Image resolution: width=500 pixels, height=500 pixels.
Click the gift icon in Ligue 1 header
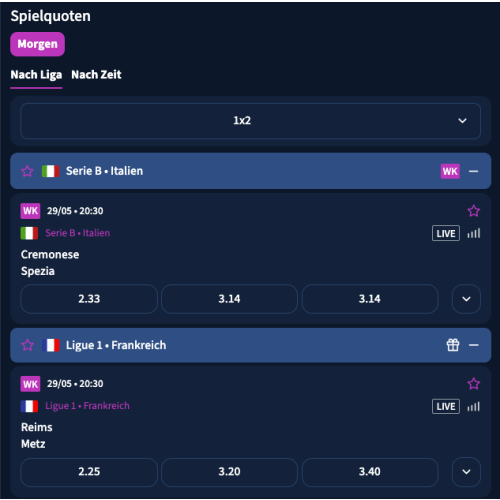tap(453, 345)
